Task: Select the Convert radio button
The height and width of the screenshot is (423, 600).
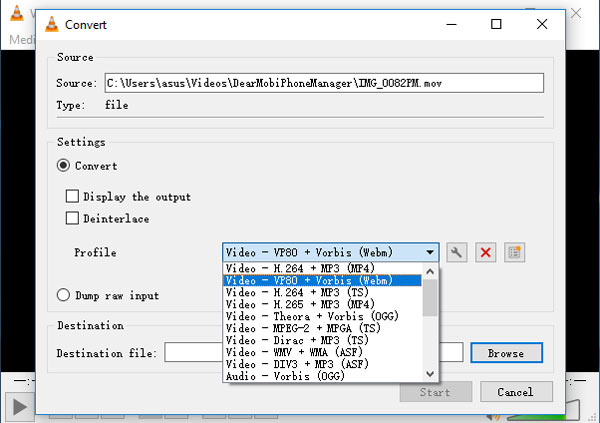Action: tap(63, 166)
